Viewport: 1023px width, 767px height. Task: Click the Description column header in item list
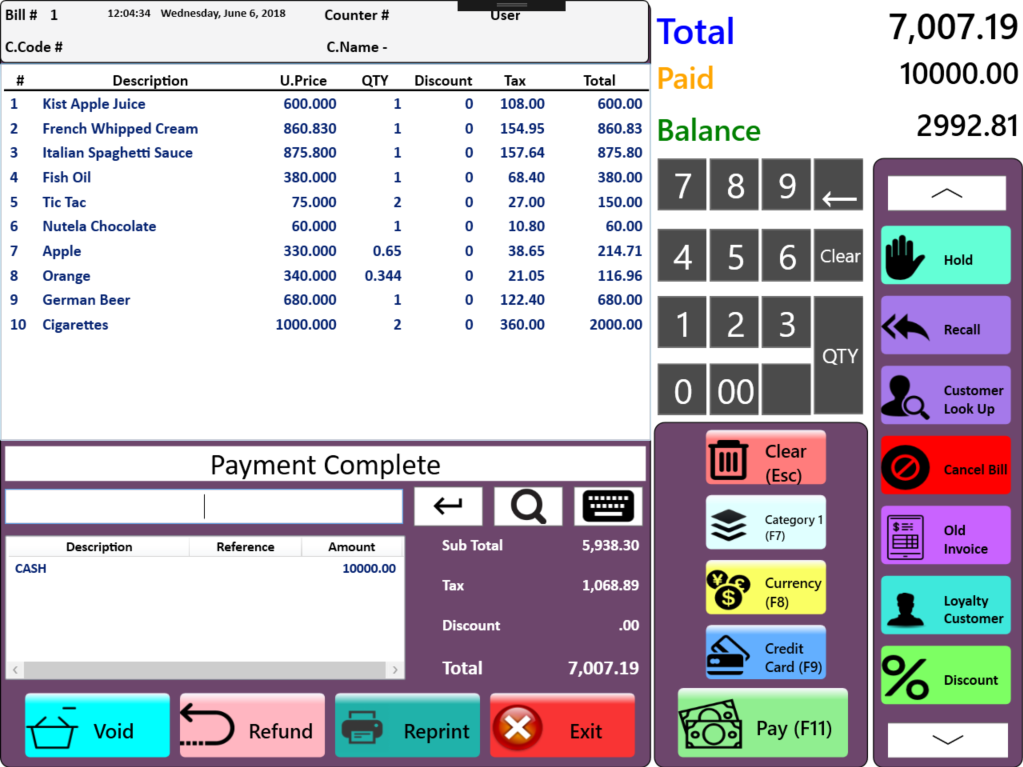pos(150,80)
